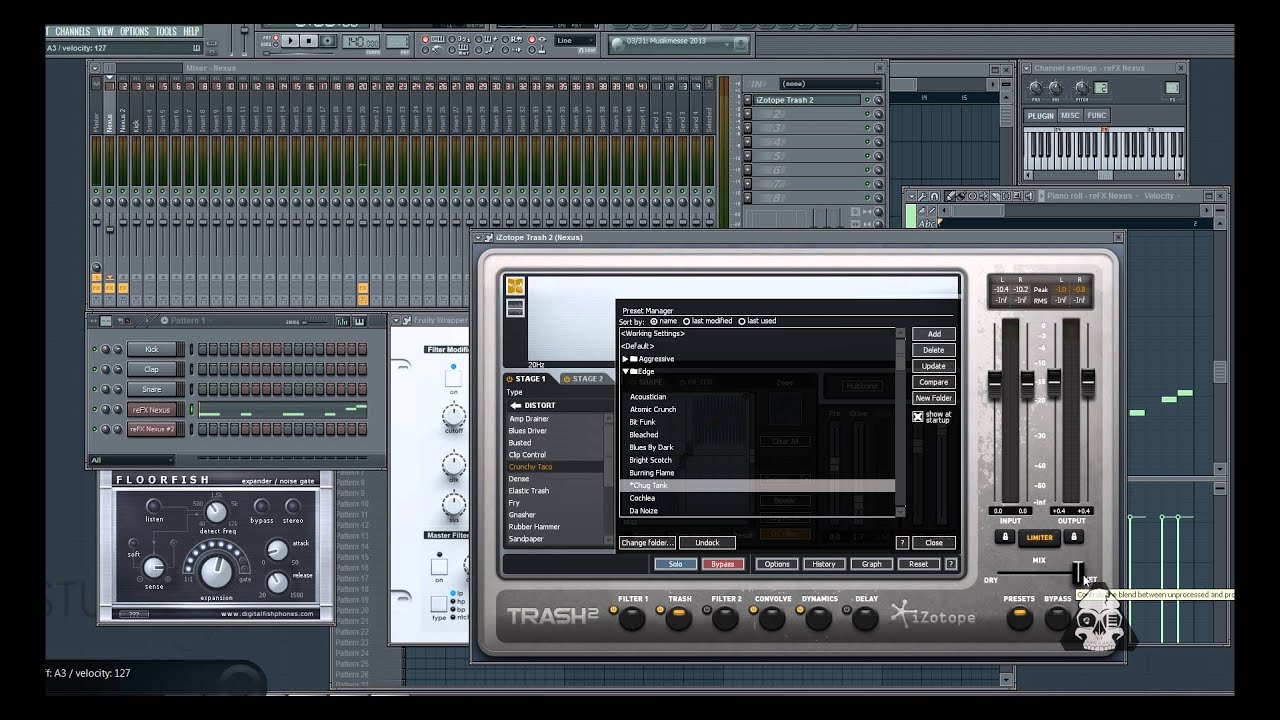Click the Update preset button
1280x720 pixels.
[933, 366]
